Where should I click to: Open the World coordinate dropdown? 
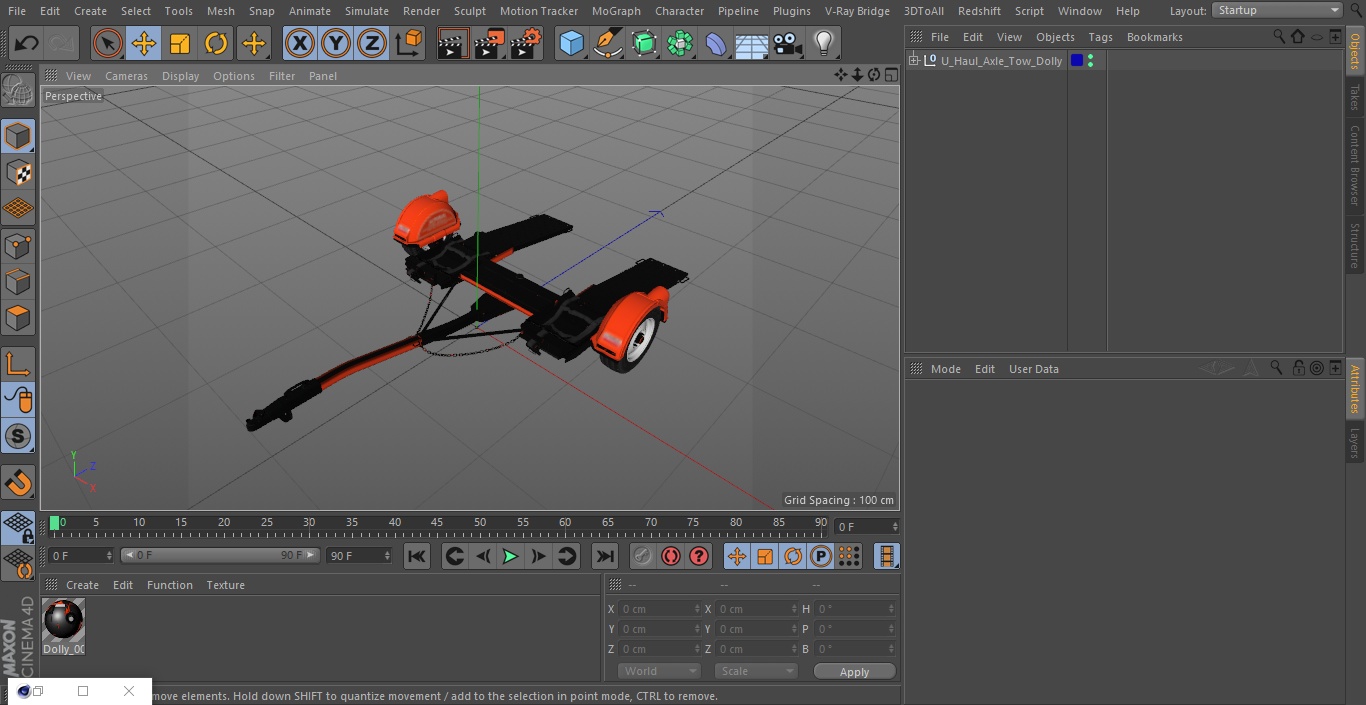pyautogui.click(x=659, y=671)
